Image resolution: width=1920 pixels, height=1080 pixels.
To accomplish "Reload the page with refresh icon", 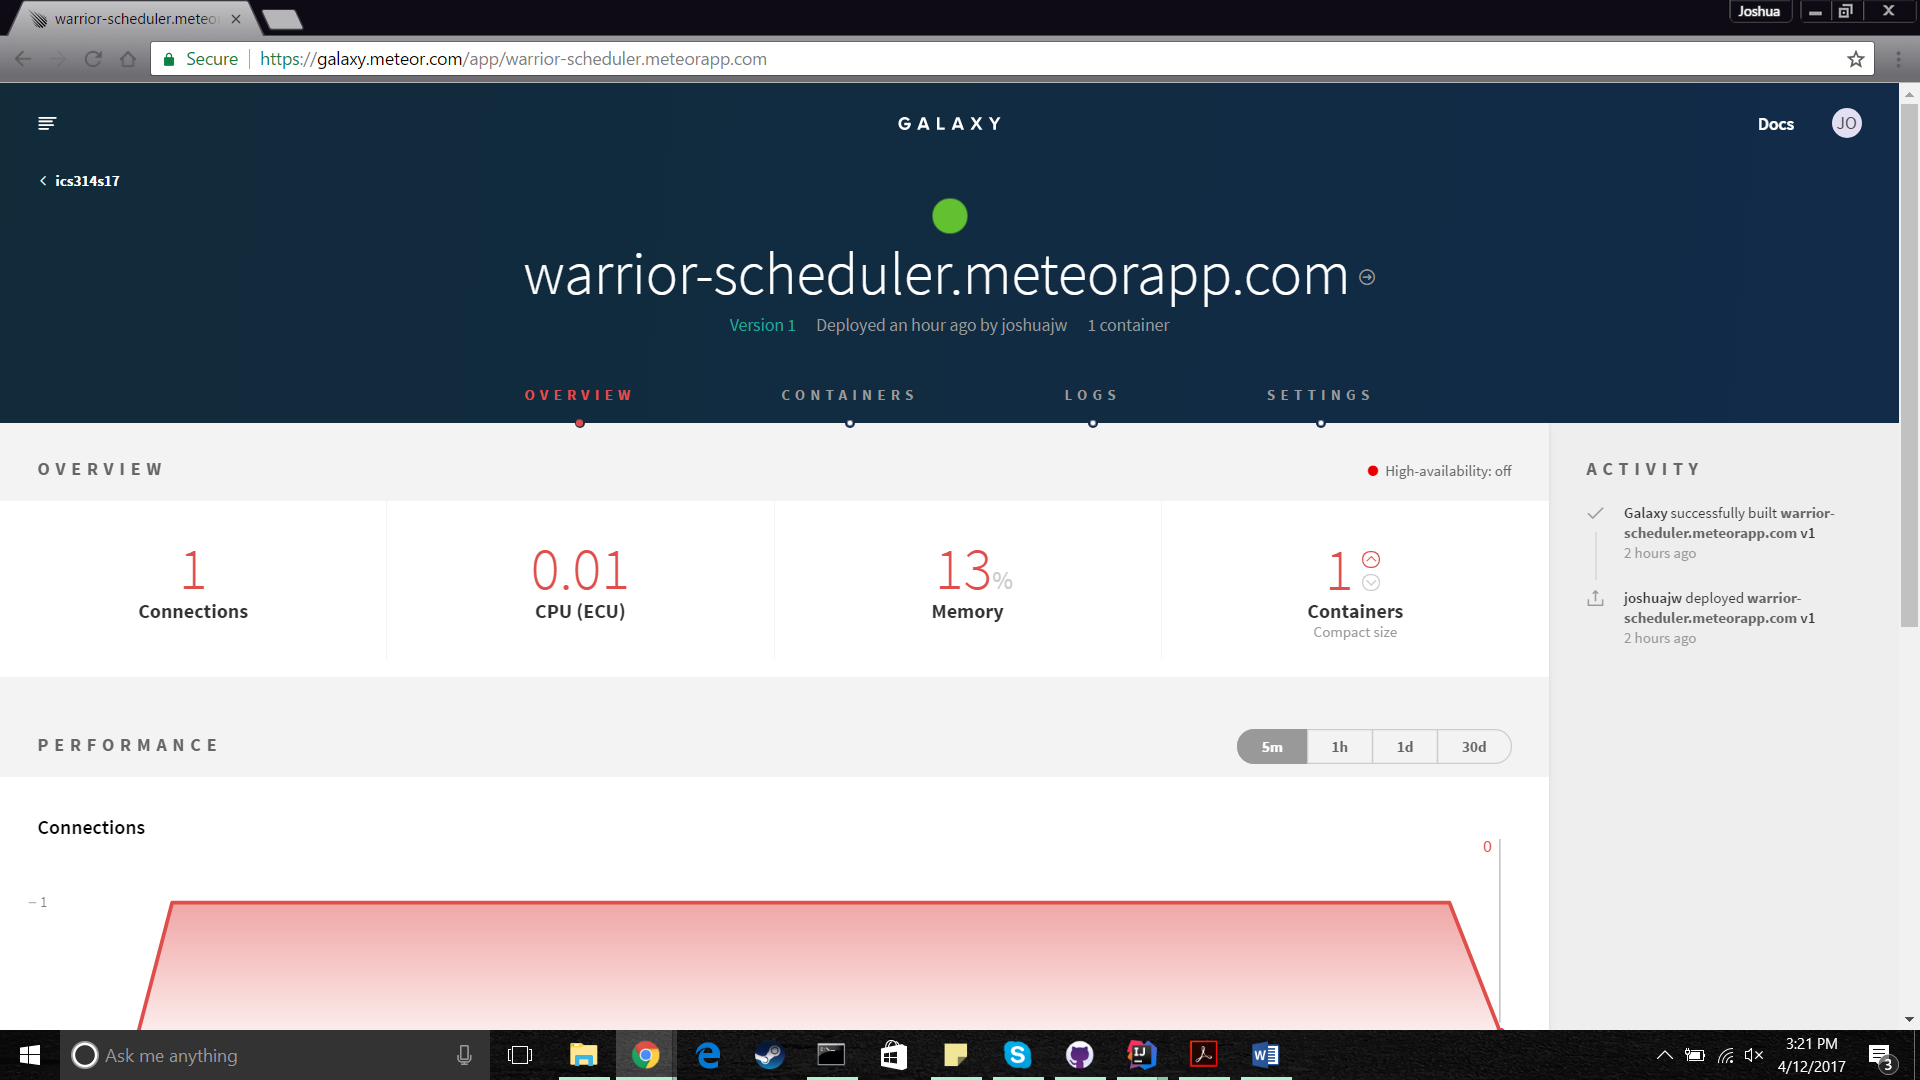I will click(93, 59).
